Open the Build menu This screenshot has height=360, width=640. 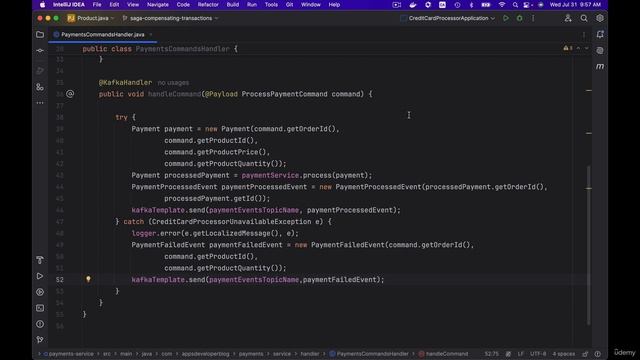tap(233, 4)
